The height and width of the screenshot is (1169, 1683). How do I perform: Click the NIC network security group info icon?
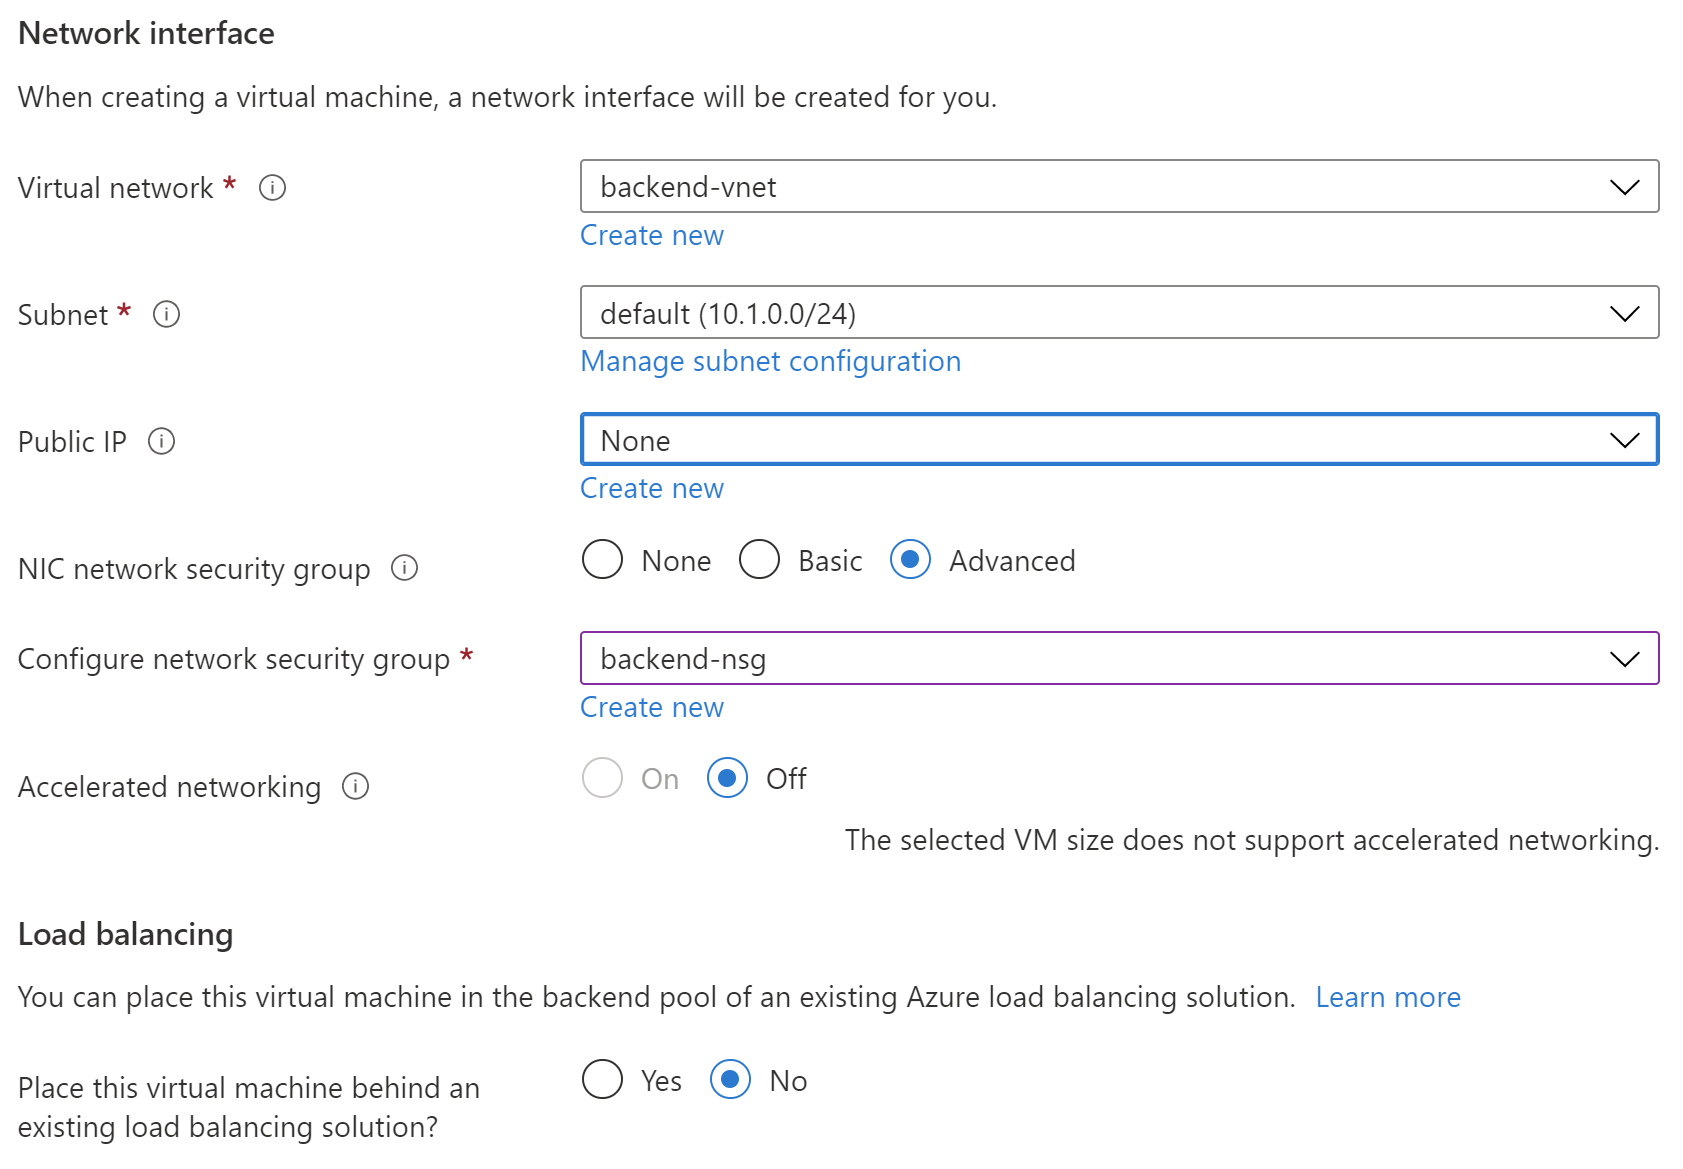pos(404,568)
